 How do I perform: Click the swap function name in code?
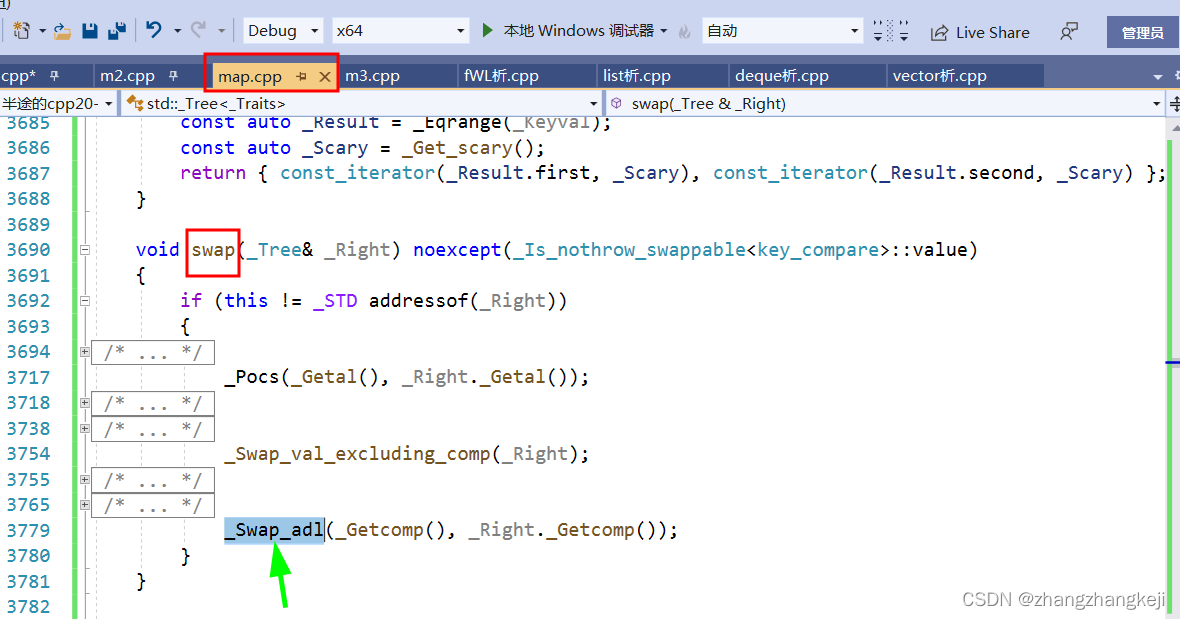click(214, 250)
